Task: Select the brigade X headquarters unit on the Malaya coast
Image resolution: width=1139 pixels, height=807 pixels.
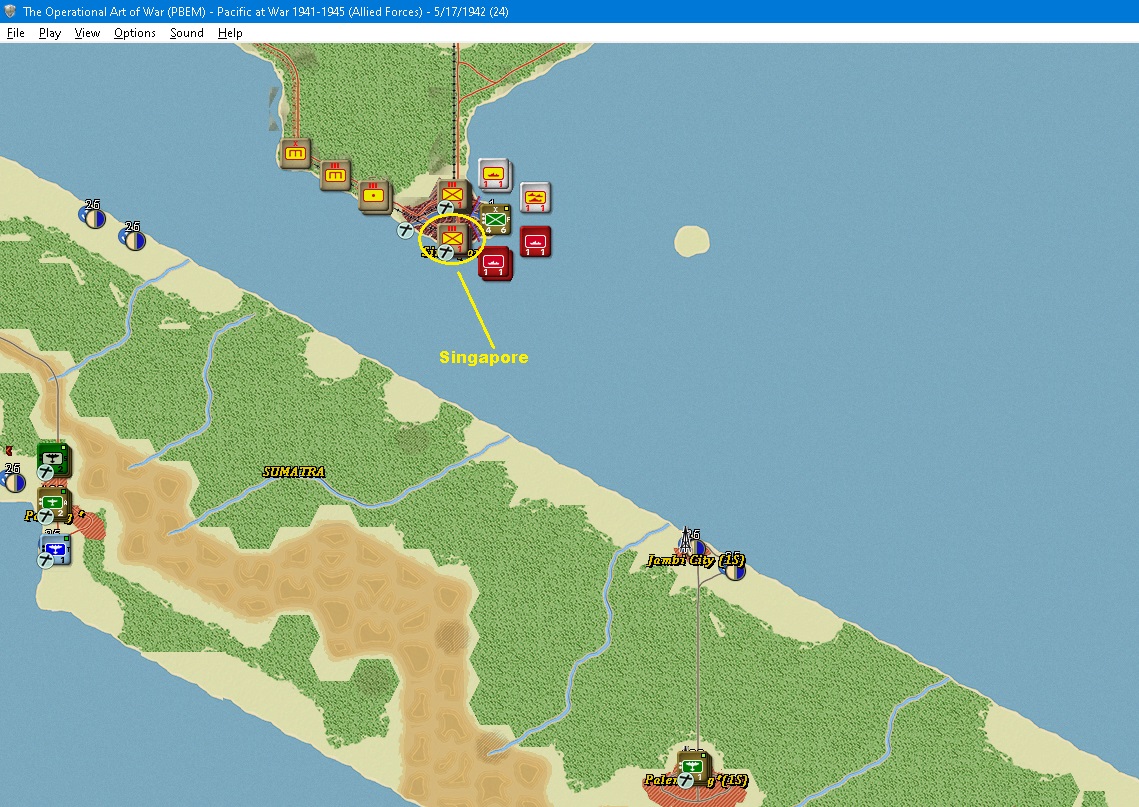Action: click(296, 153)
